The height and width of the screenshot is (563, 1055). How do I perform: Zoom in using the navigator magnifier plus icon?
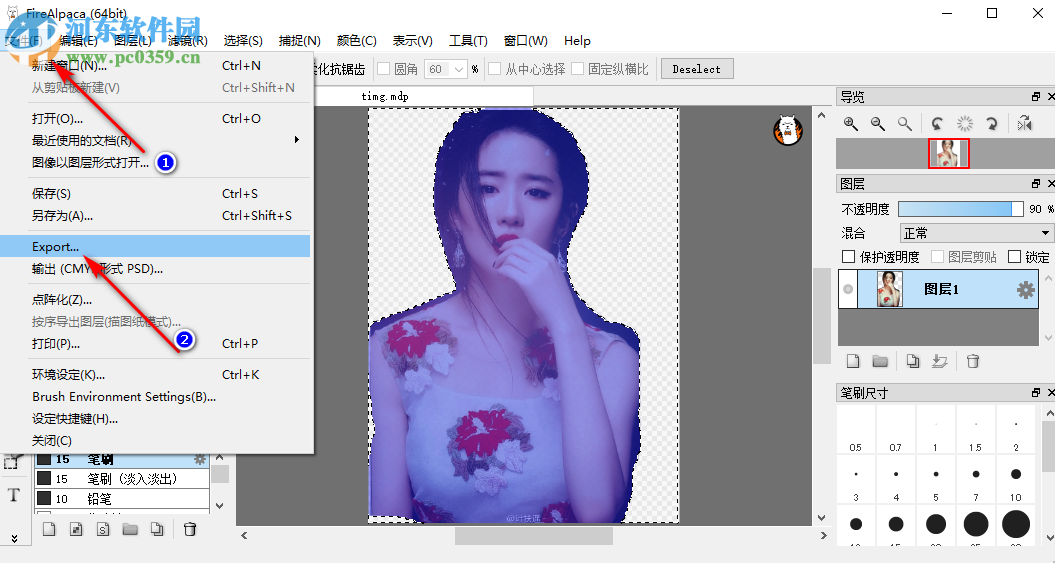850,124
